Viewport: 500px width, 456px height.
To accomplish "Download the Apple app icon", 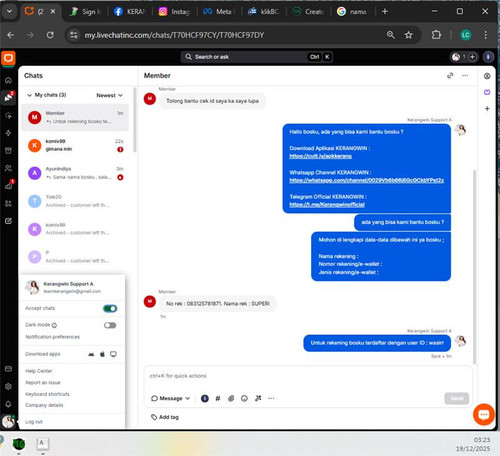I will [x=102, y=354].
